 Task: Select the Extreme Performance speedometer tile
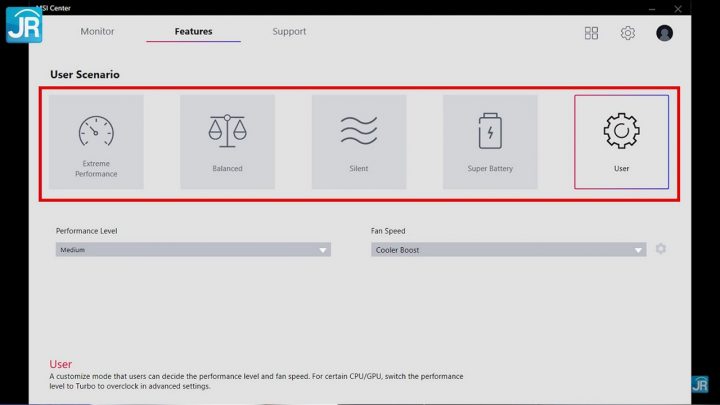[96, 142]
